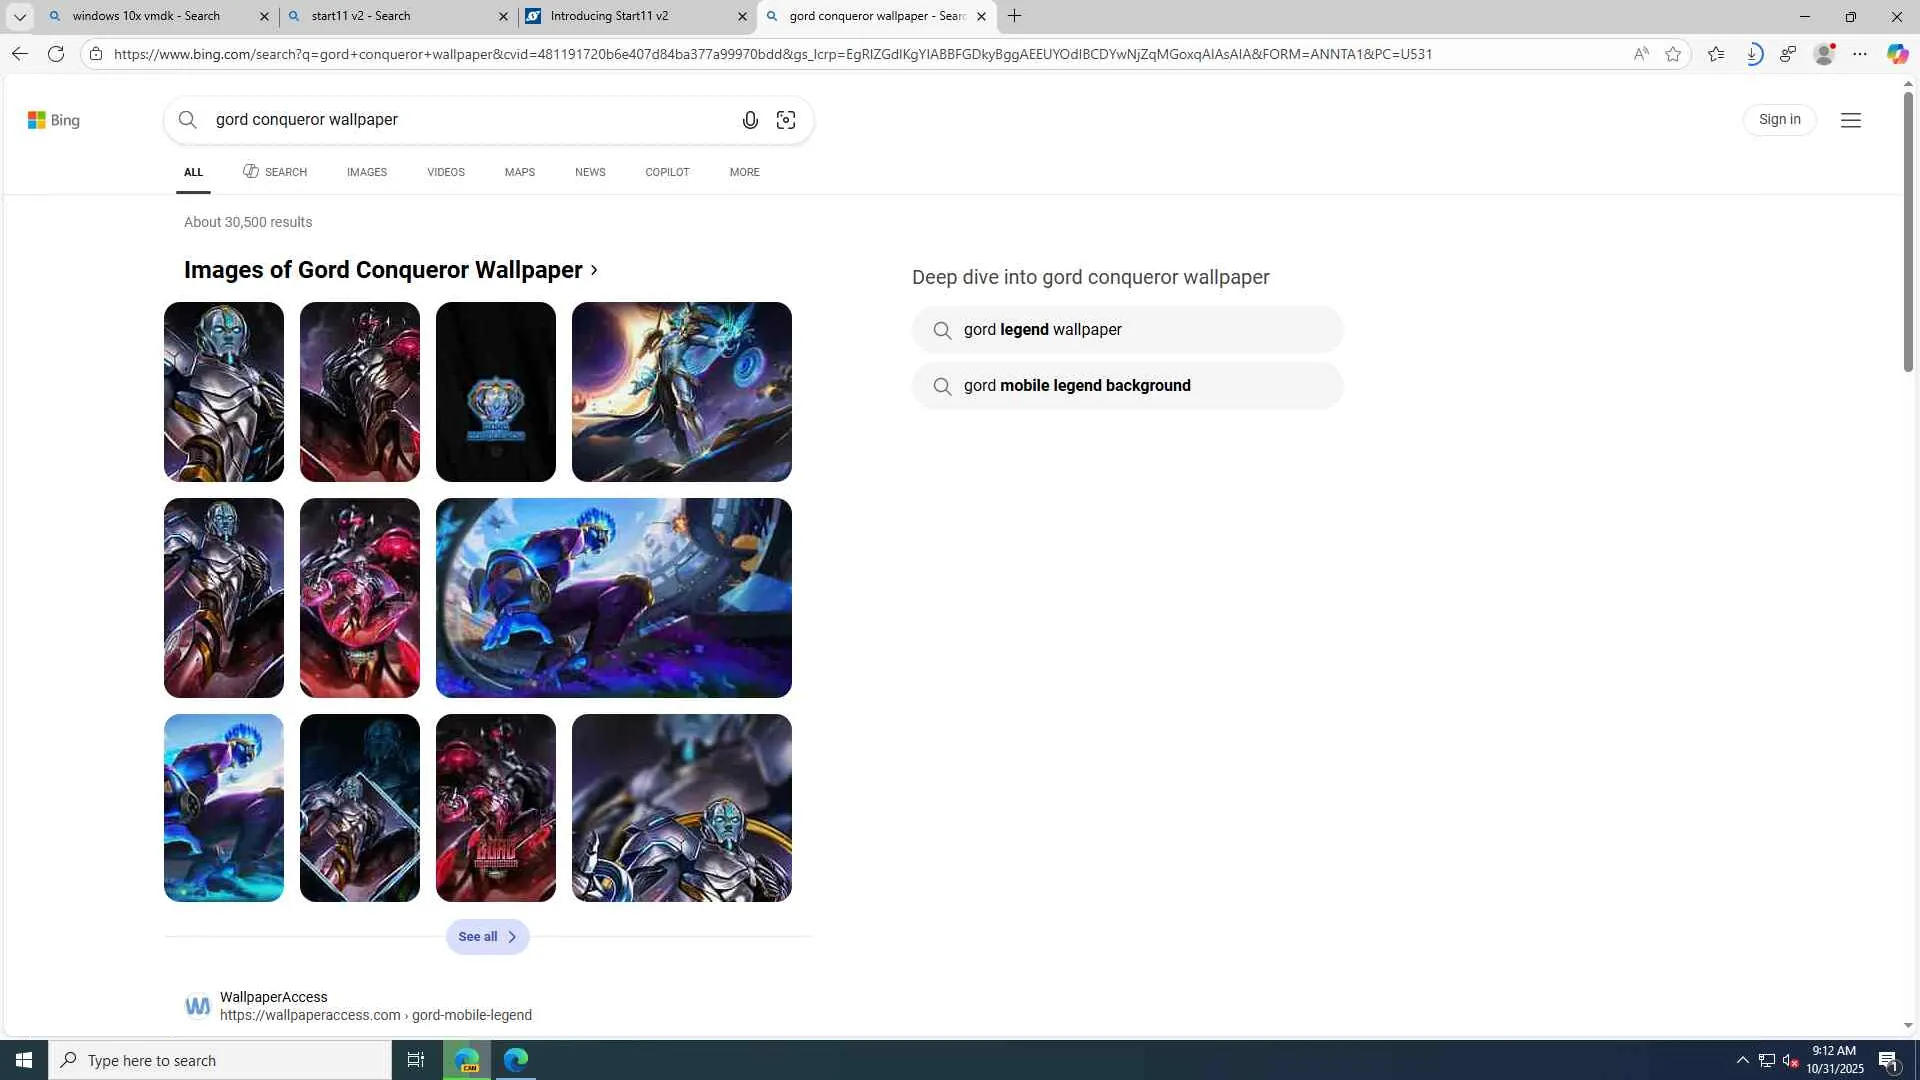Open the Read aloud icon in address bar
The height and width of the screenshot is (1080, 1920).
tap(1641, 54)
